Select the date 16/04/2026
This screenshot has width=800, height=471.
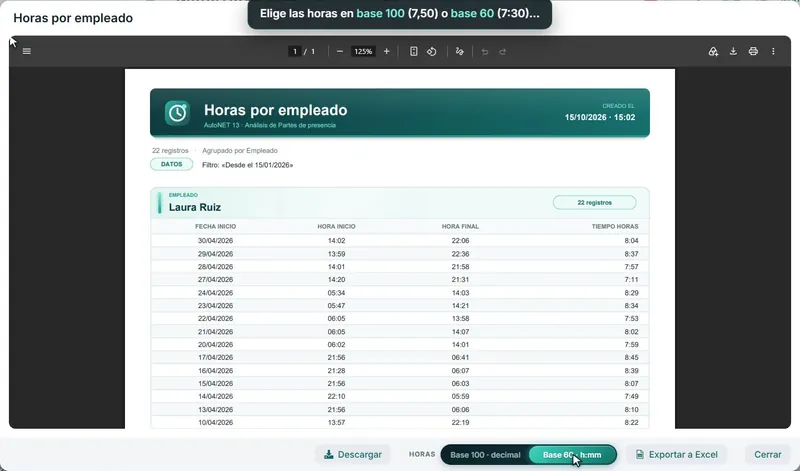tap(215, 370)
